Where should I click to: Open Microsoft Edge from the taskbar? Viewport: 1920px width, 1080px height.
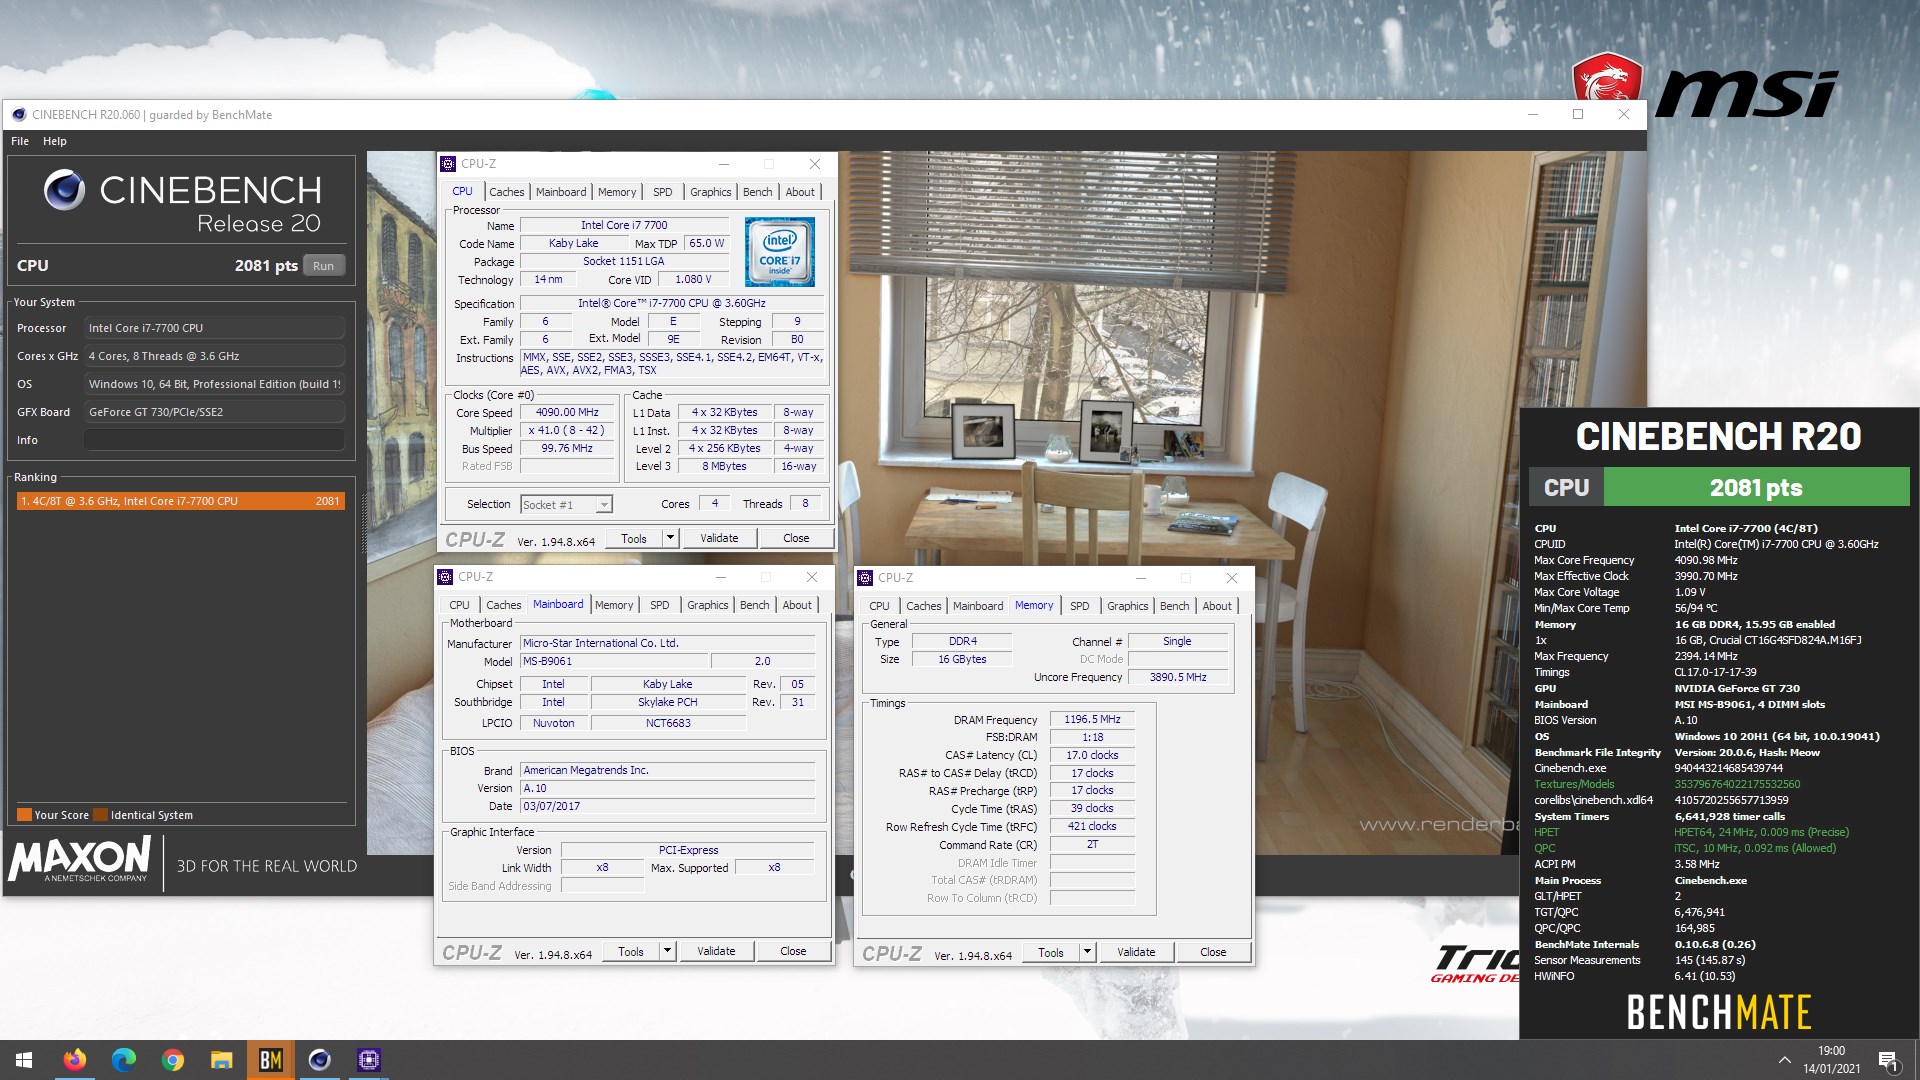point(123,1059)
